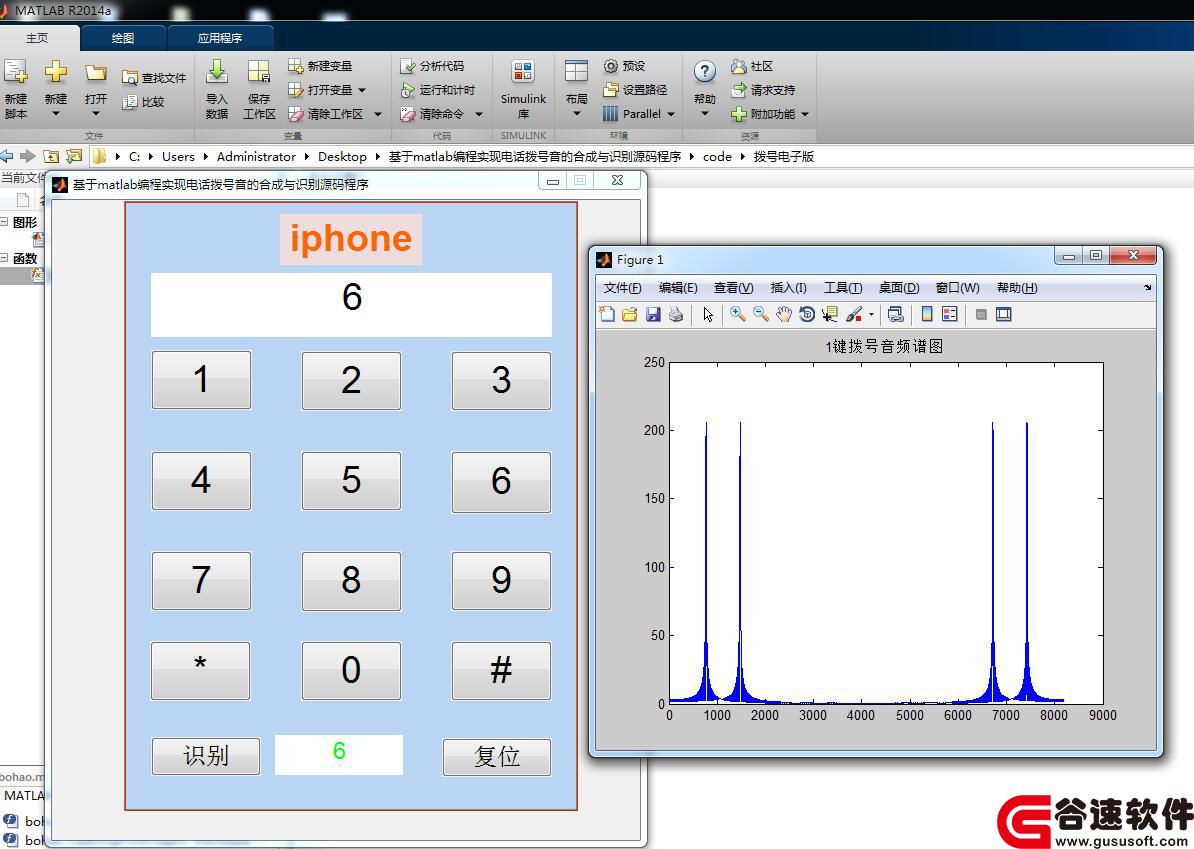Switch to the Plots (绘图) tab
1194x849 pixels.
[123, 38]
